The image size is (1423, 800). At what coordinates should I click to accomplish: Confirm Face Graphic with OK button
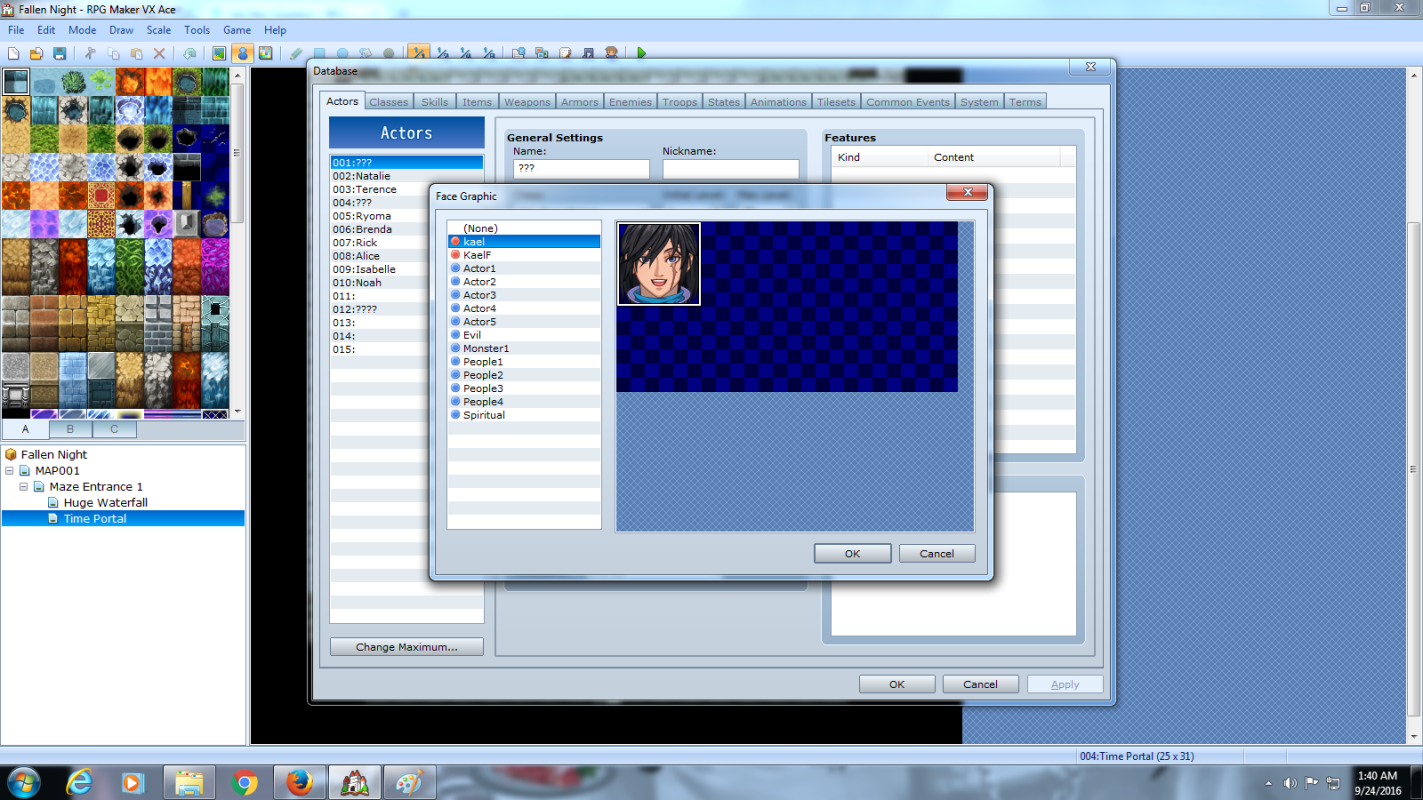[x=852, y=554]
